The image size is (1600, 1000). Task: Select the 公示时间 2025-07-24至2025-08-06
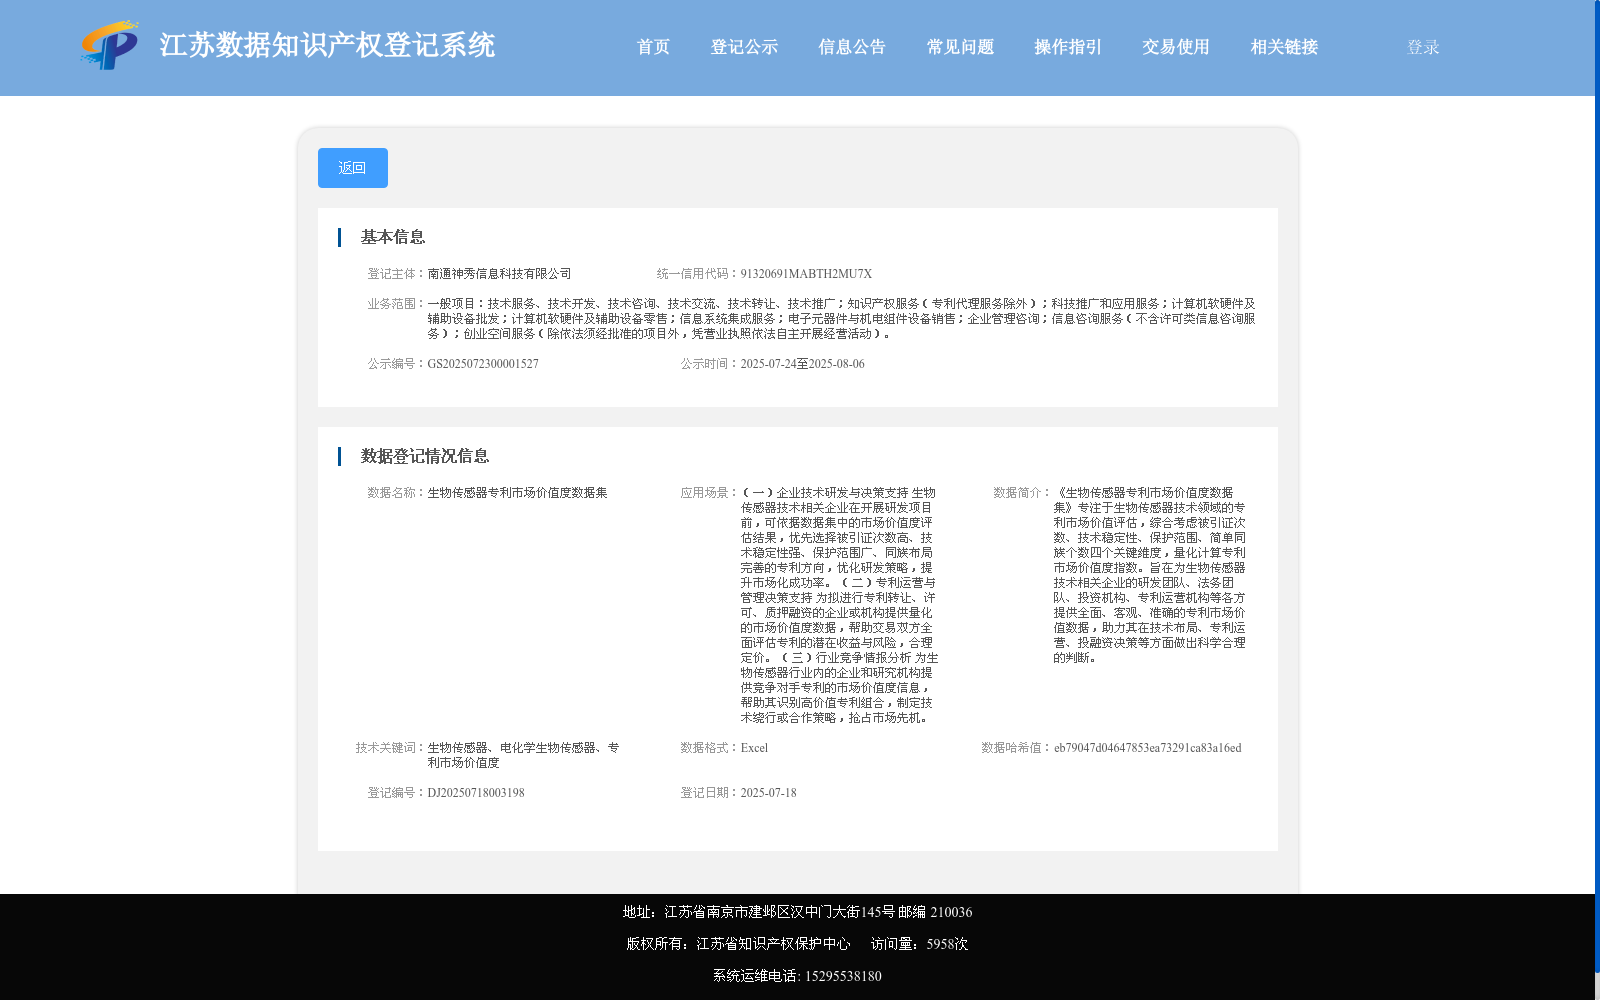tap(802, 364)
